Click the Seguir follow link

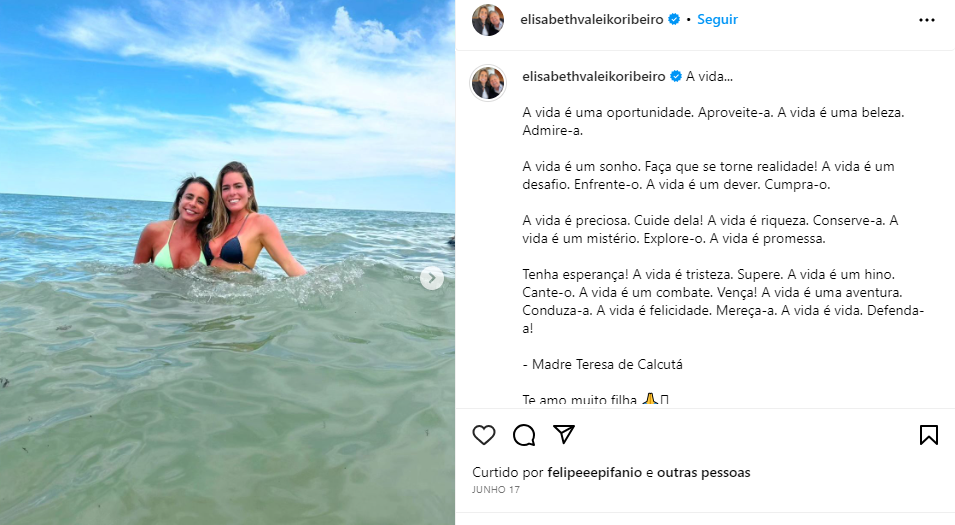click(717, 19)
